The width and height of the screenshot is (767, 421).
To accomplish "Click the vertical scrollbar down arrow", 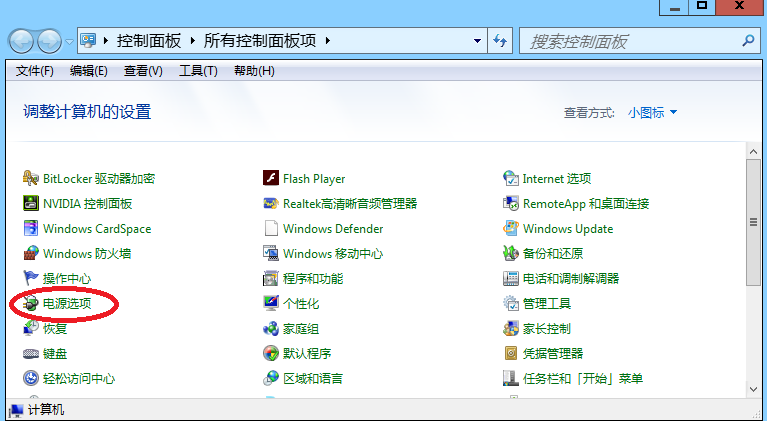I will tap(754, 389).
